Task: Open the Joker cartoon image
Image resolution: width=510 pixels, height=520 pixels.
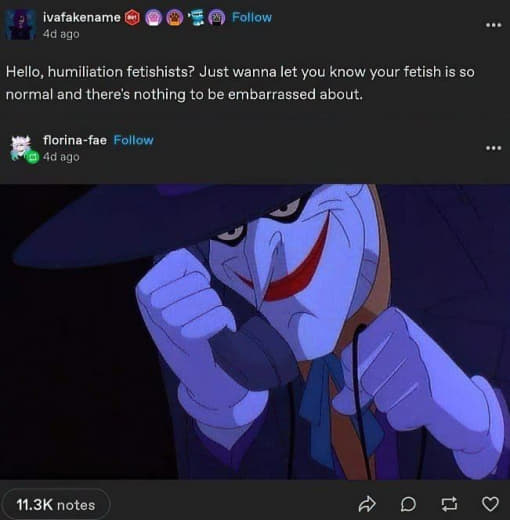Action: (255, 332)
